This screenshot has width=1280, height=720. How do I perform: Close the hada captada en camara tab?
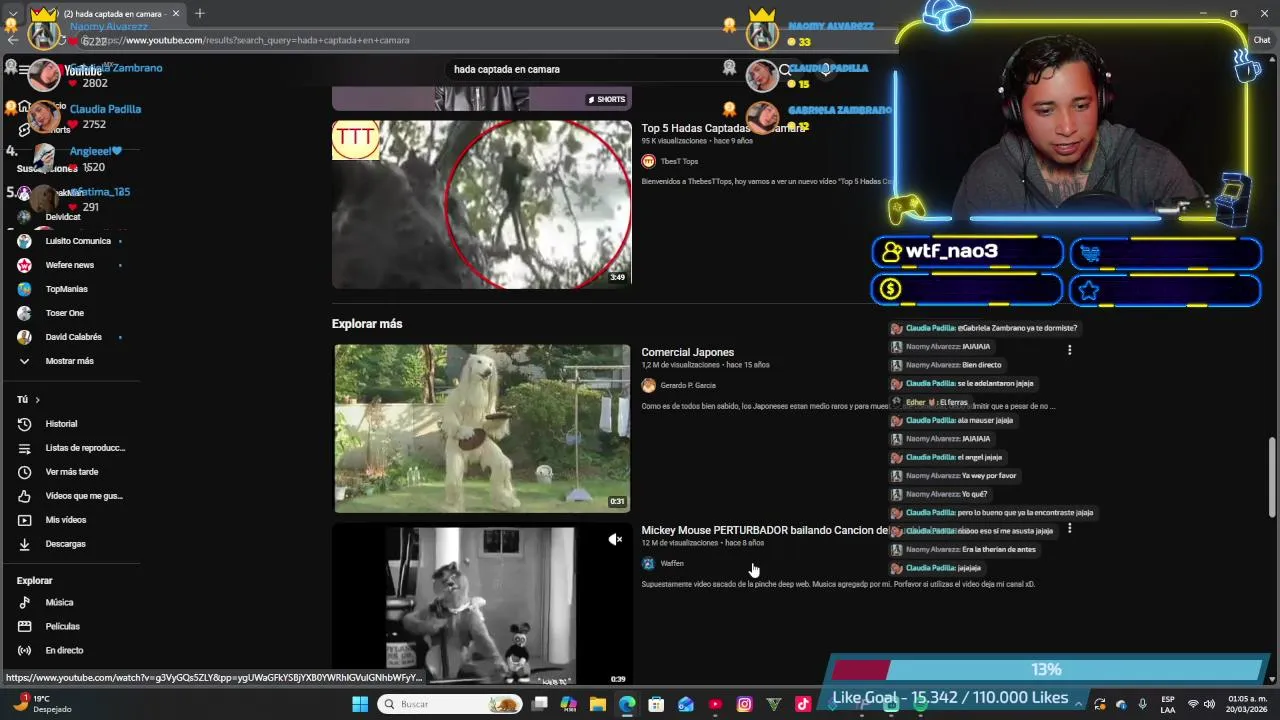176,14
